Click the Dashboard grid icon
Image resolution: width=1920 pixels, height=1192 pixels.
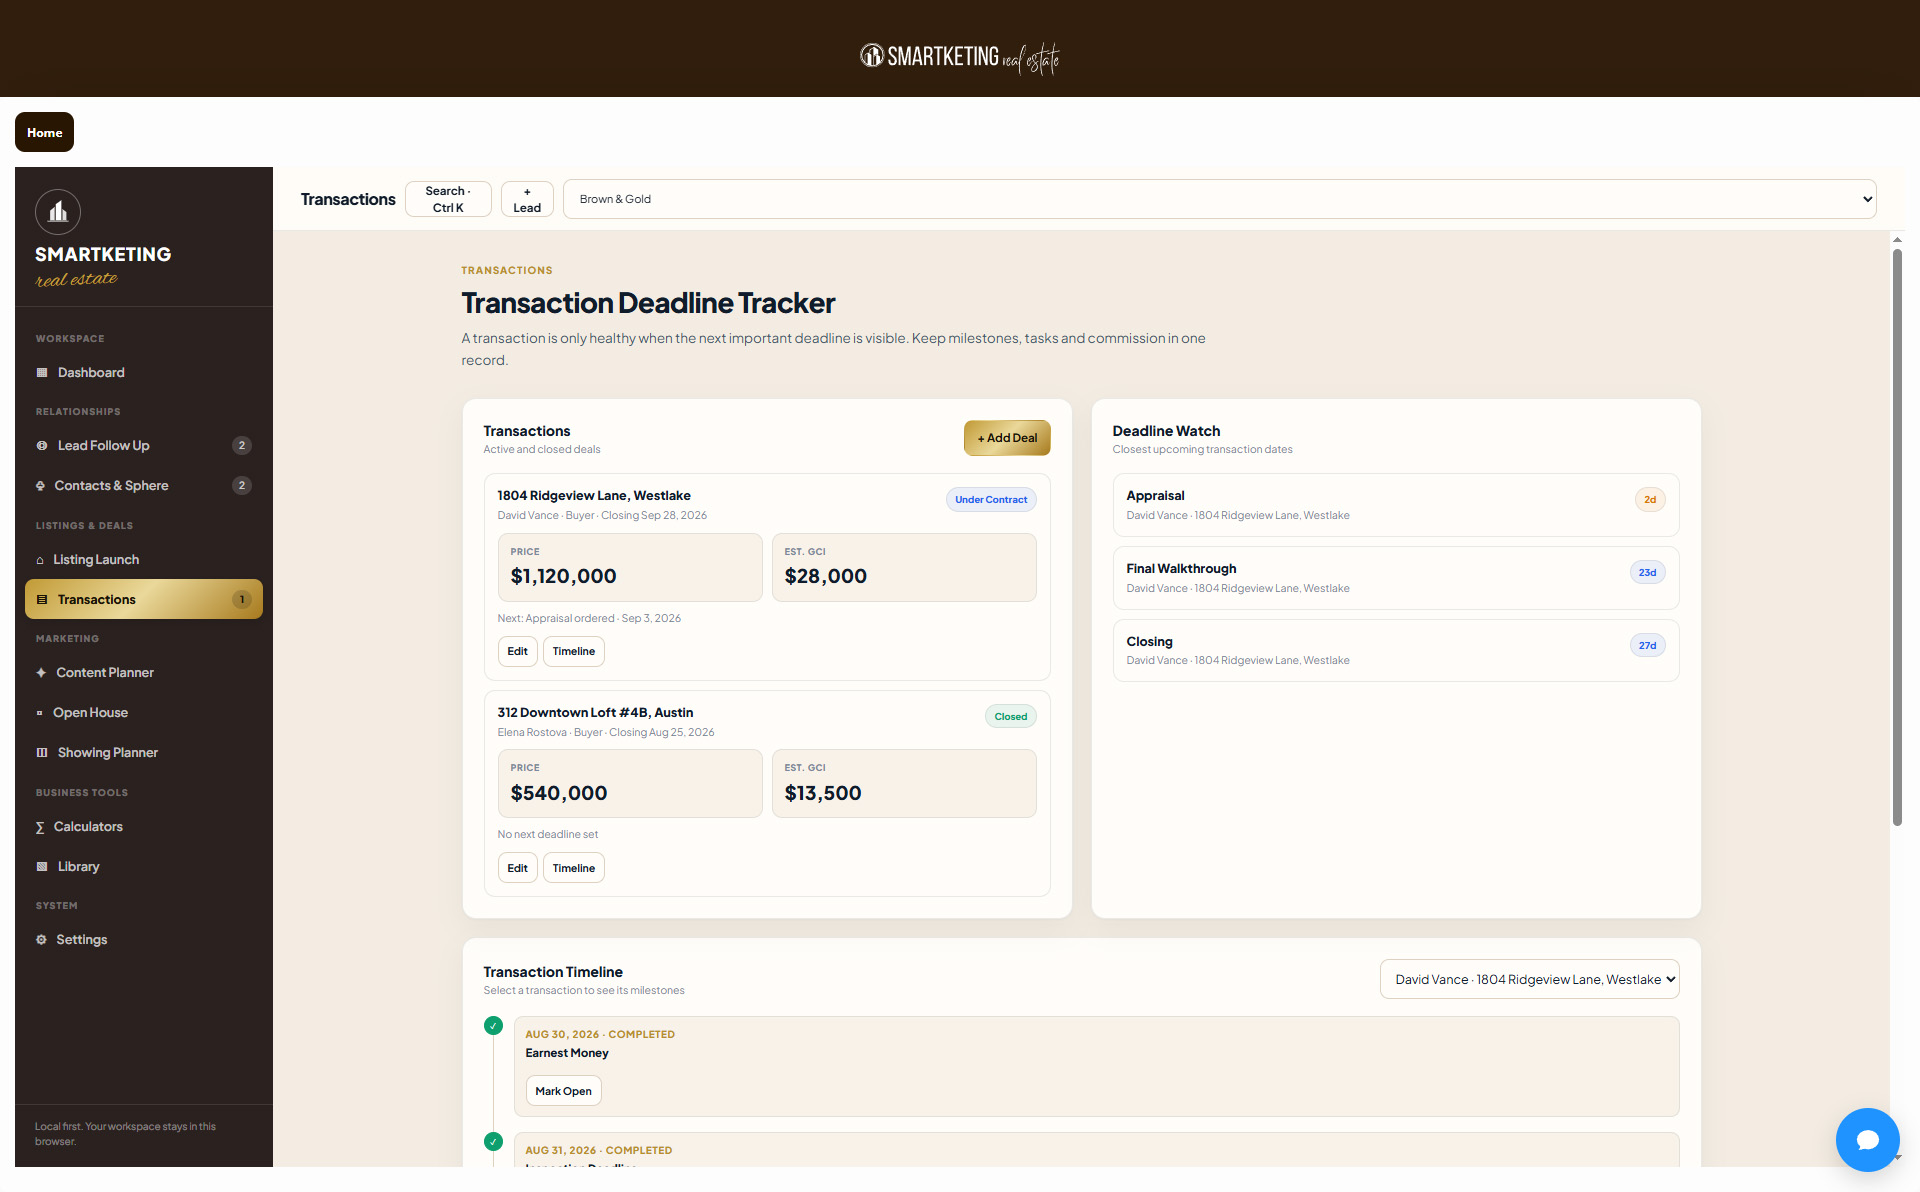[x=42, y=373]
